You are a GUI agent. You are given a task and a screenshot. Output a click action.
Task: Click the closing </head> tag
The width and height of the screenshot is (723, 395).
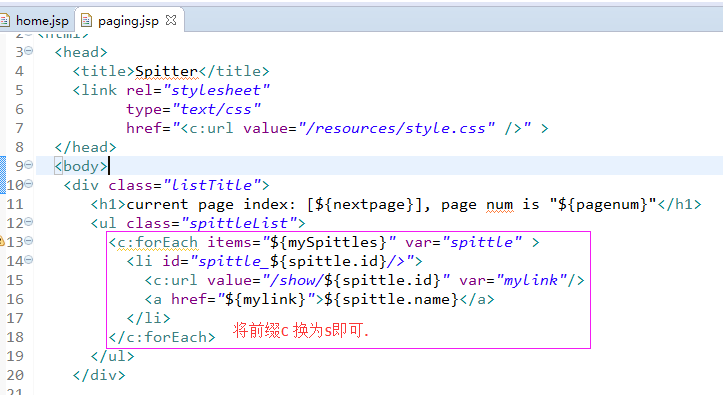85,147
